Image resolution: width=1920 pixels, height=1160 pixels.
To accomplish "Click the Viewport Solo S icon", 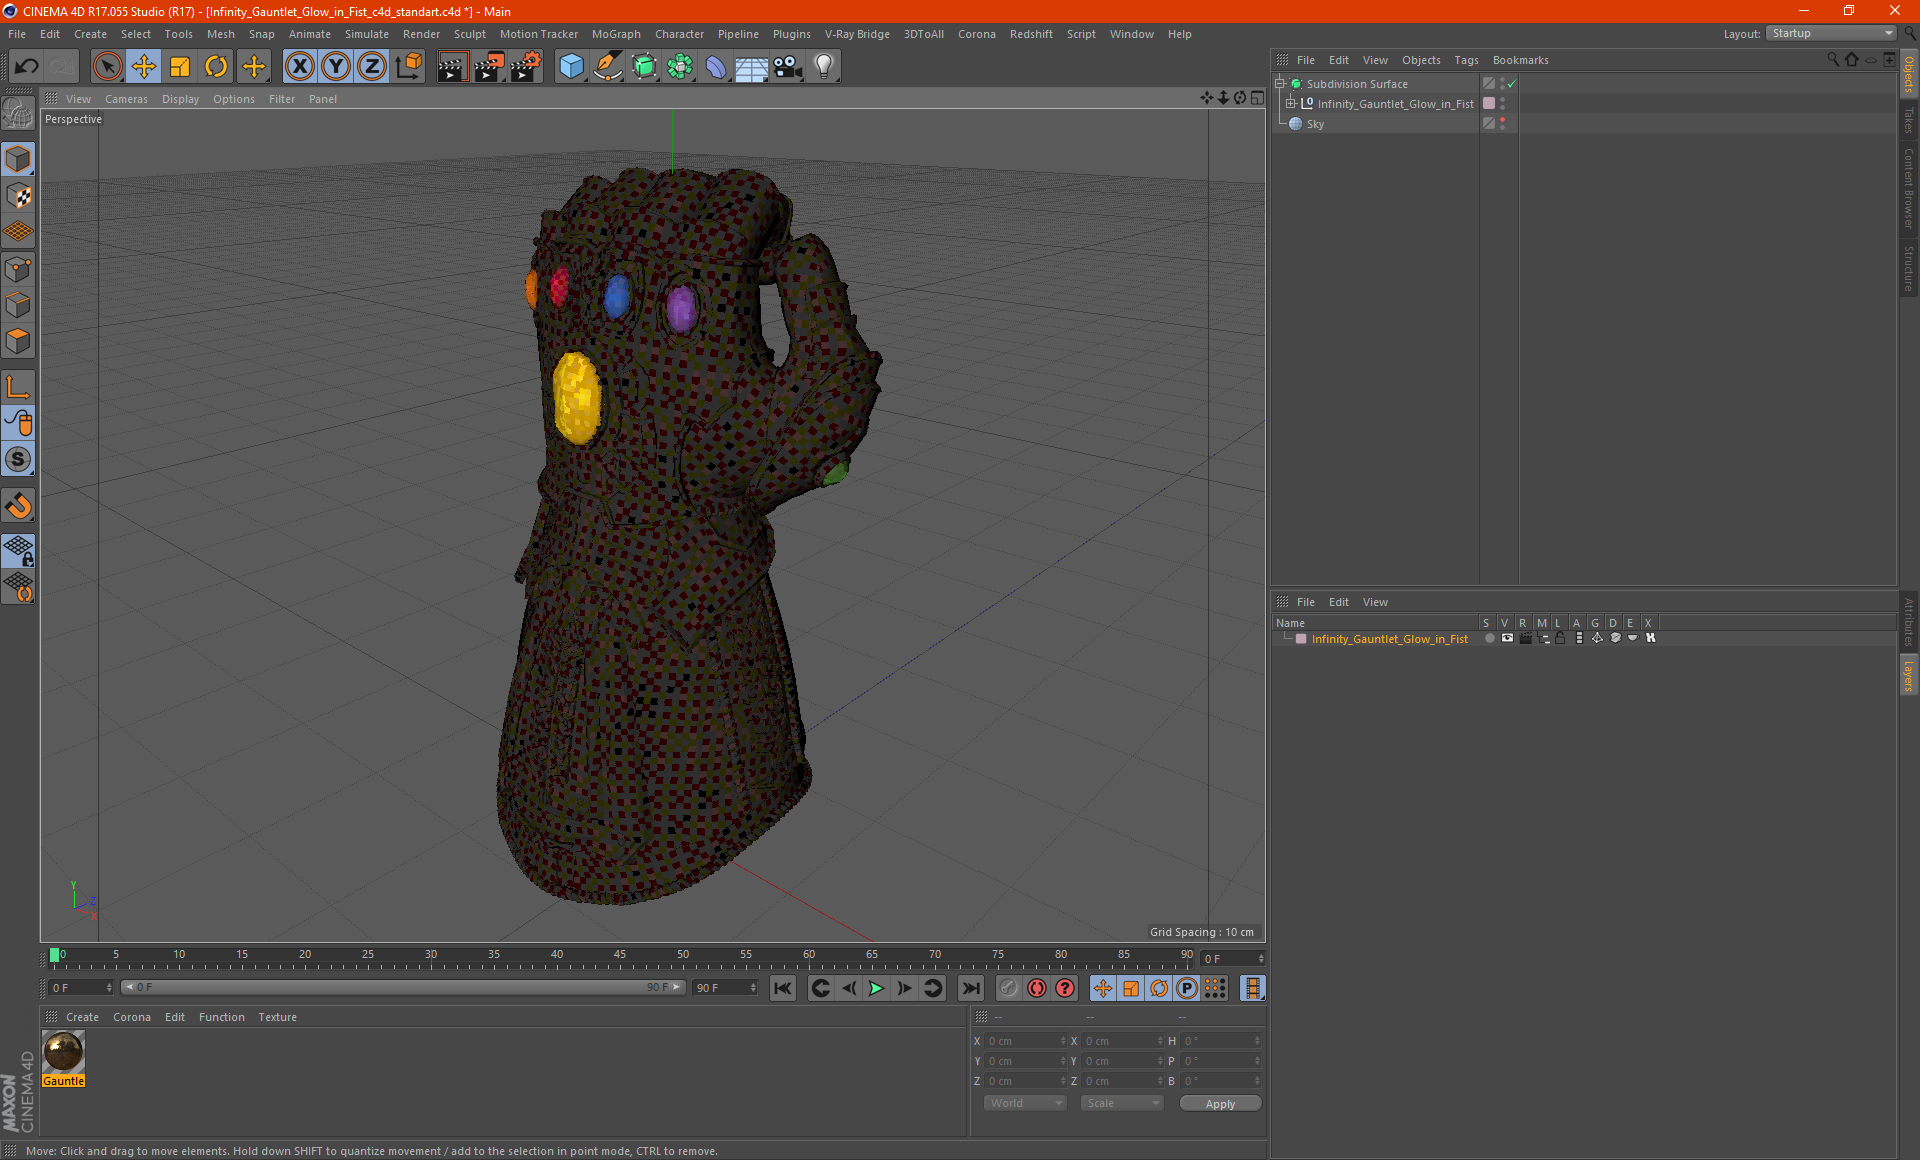I will pyautogui.click(x=18, y=459).
